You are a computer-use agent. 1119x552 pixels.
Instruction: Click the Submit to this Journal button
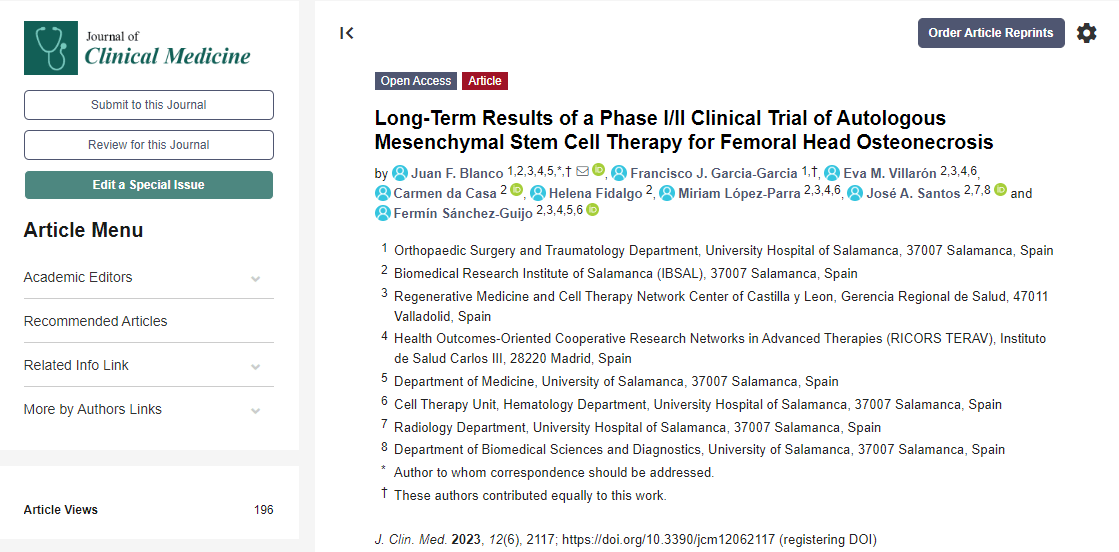click(148, 105)
